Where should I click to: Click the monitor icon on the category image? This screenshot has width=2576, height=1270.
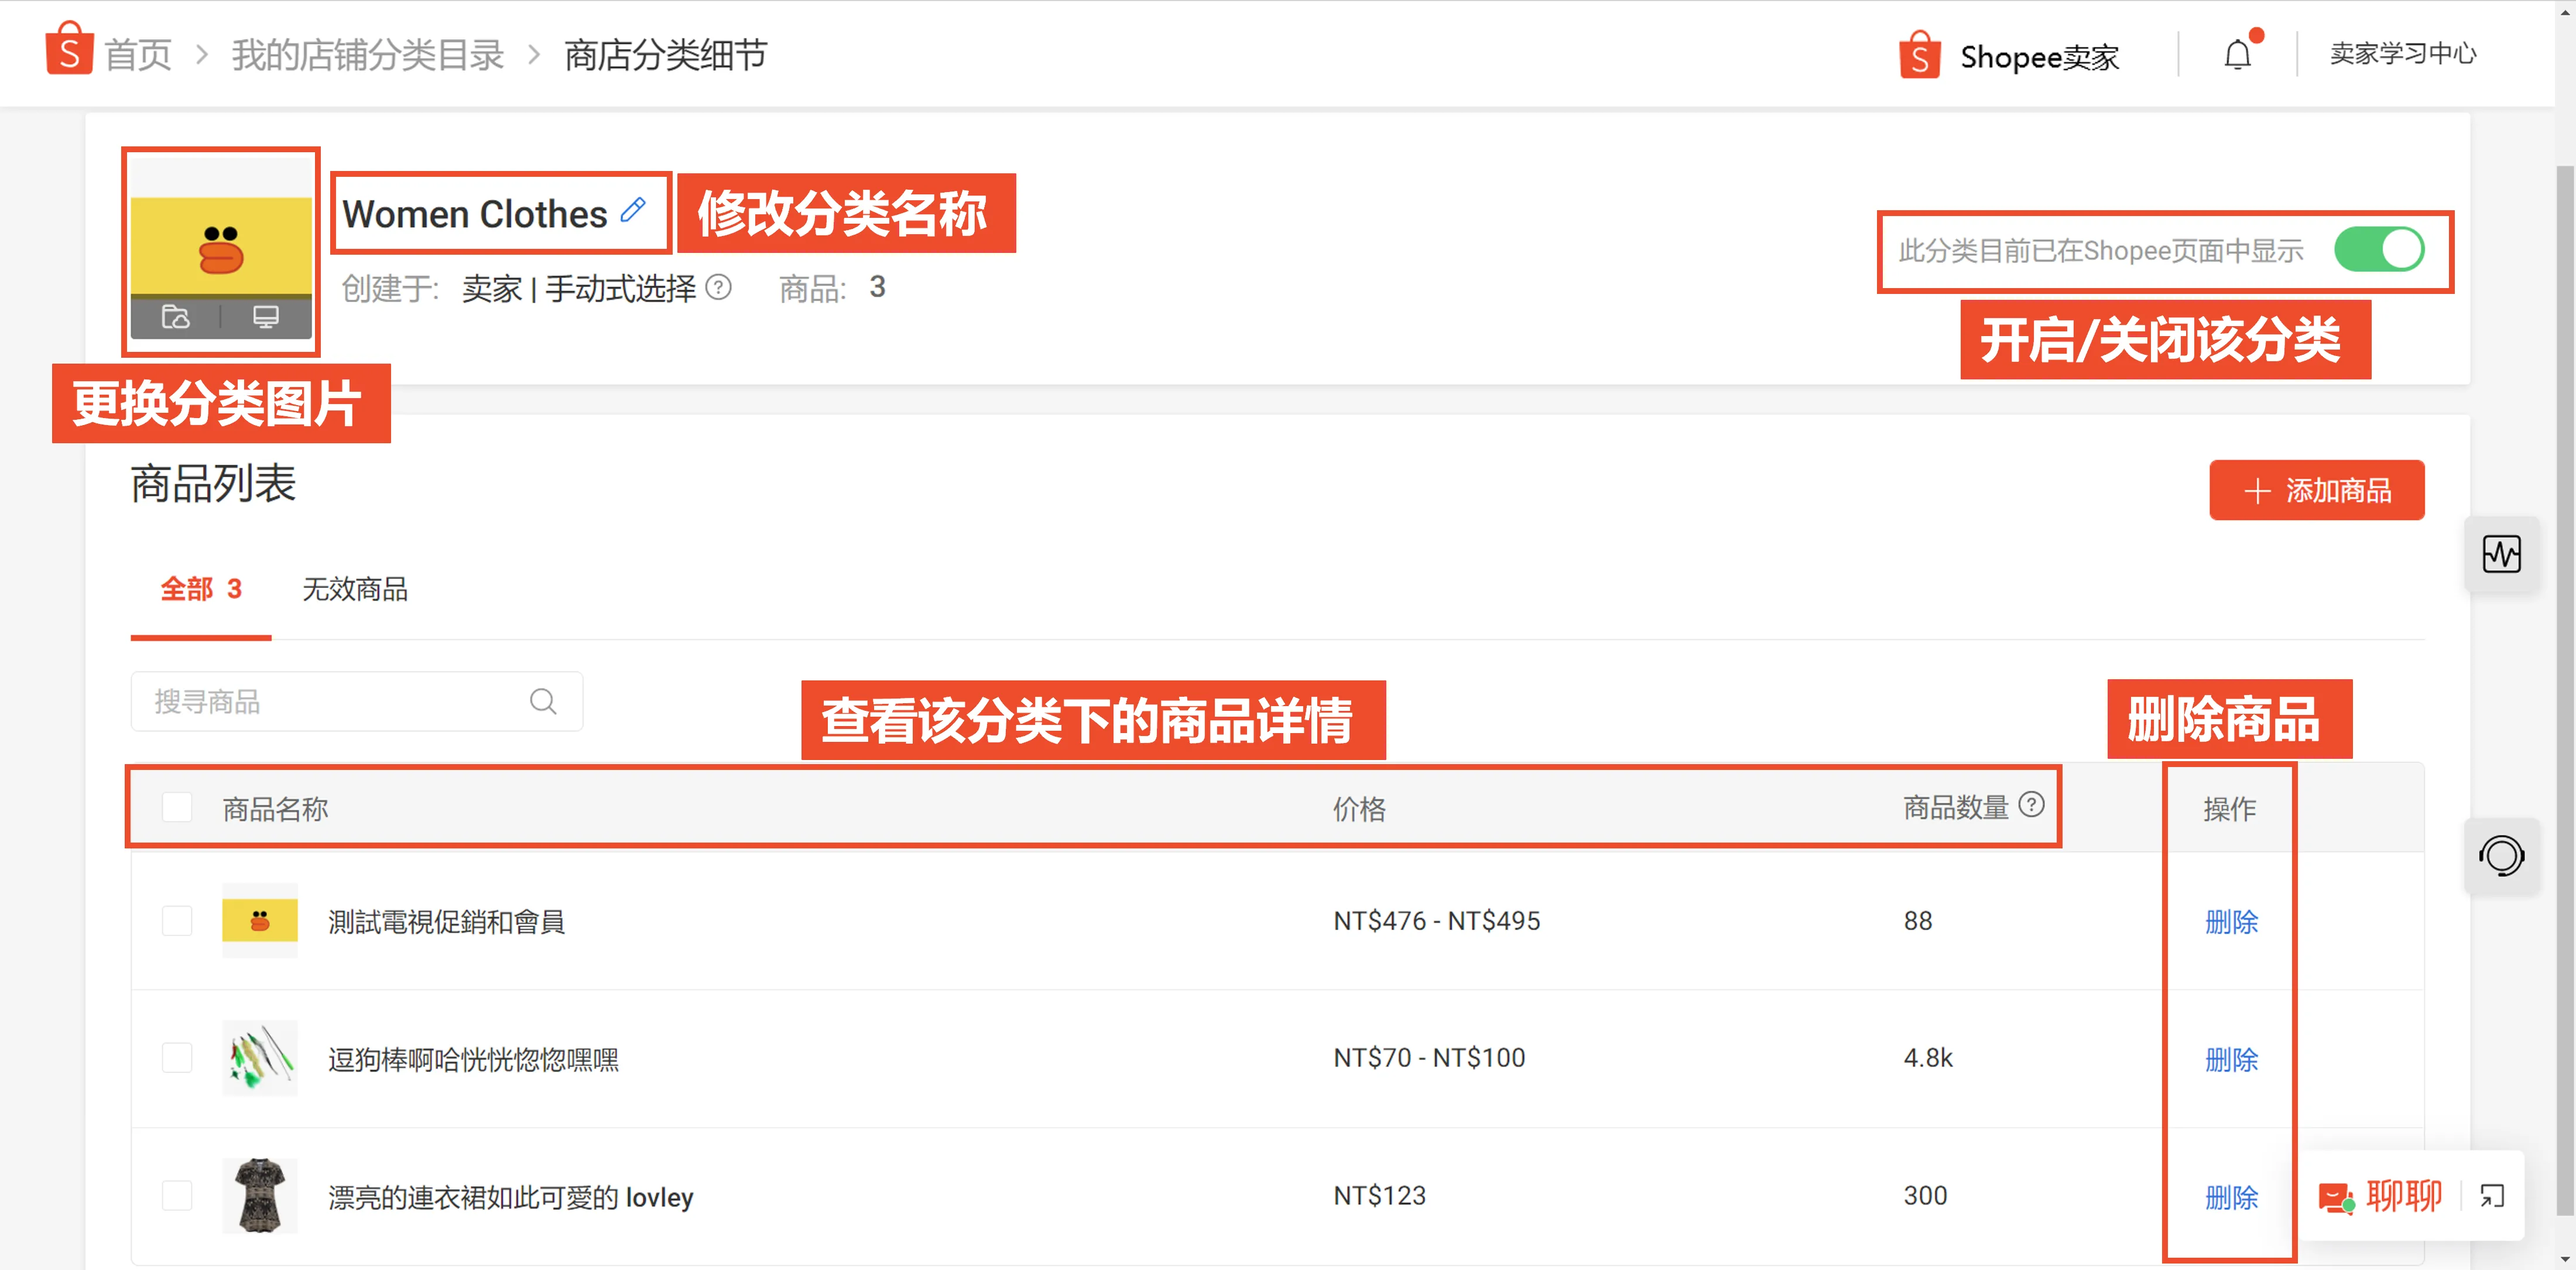[x=264, y=317]
